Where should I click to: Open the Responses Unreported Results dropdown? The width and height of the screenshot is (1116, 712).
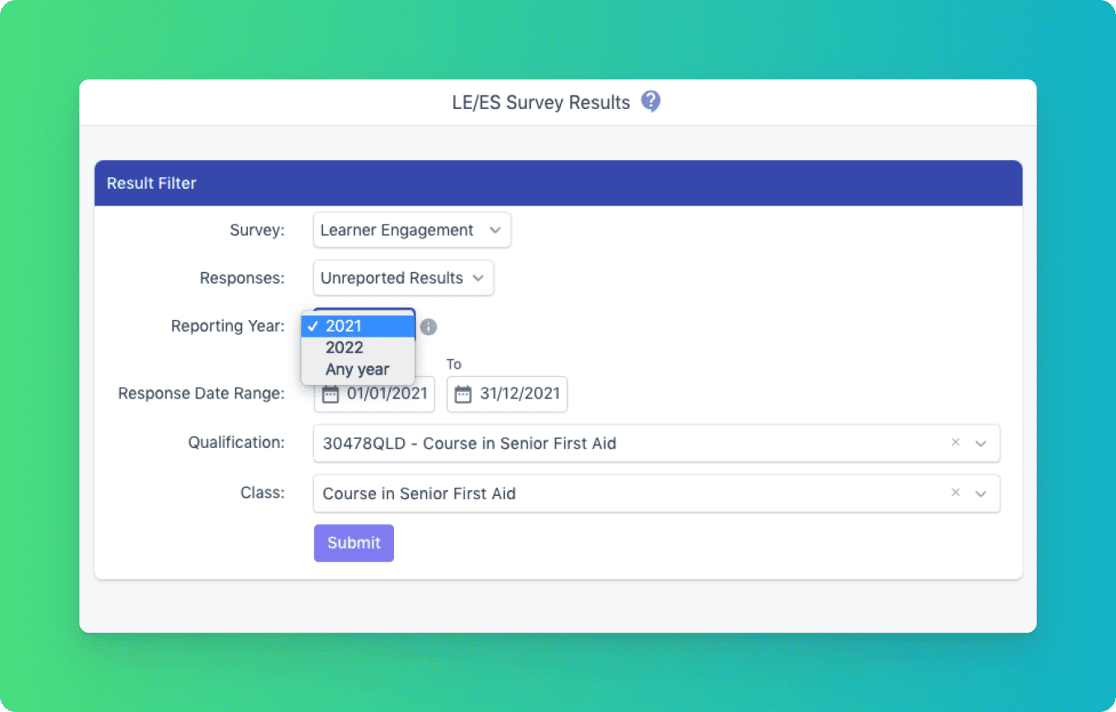coord(403,278)
